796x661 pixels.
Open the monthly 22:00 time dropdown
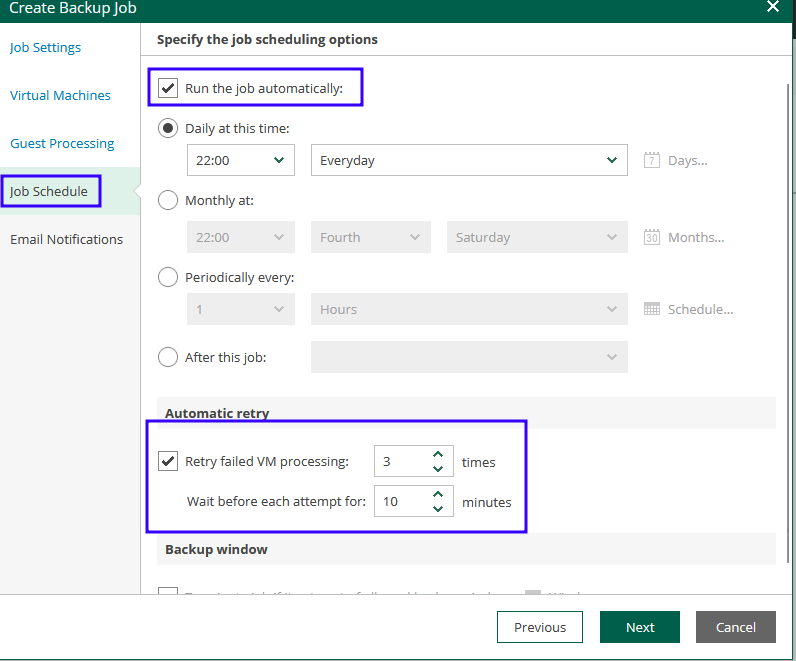point(241,237)
